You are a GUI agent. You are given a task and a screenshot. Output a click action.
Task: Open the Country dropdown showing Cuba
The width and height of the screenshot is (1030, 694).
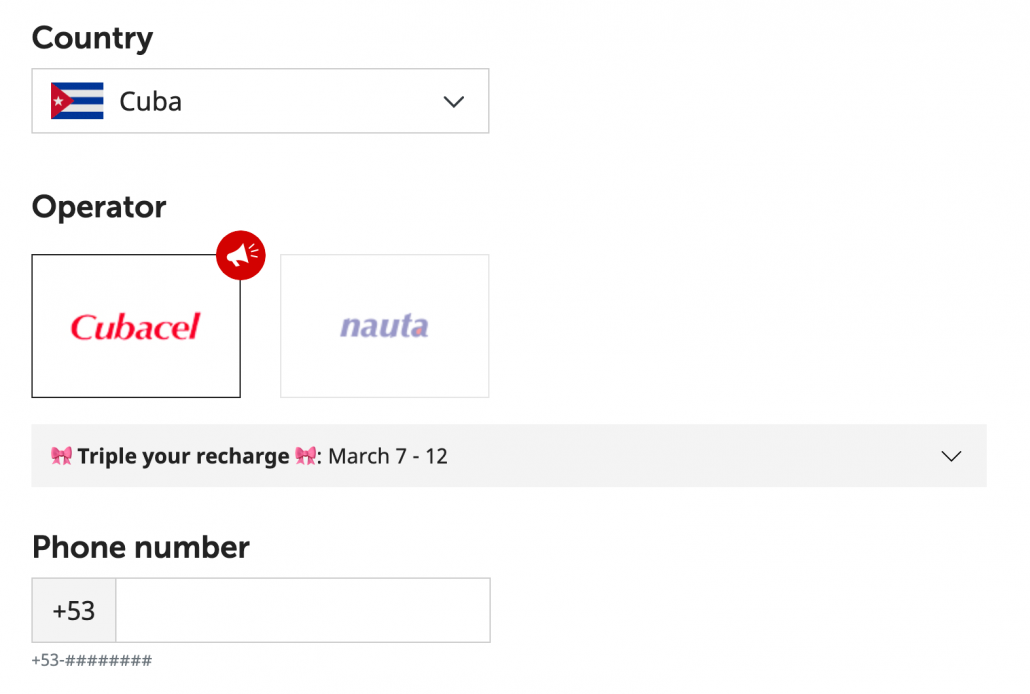click(260, 101)
